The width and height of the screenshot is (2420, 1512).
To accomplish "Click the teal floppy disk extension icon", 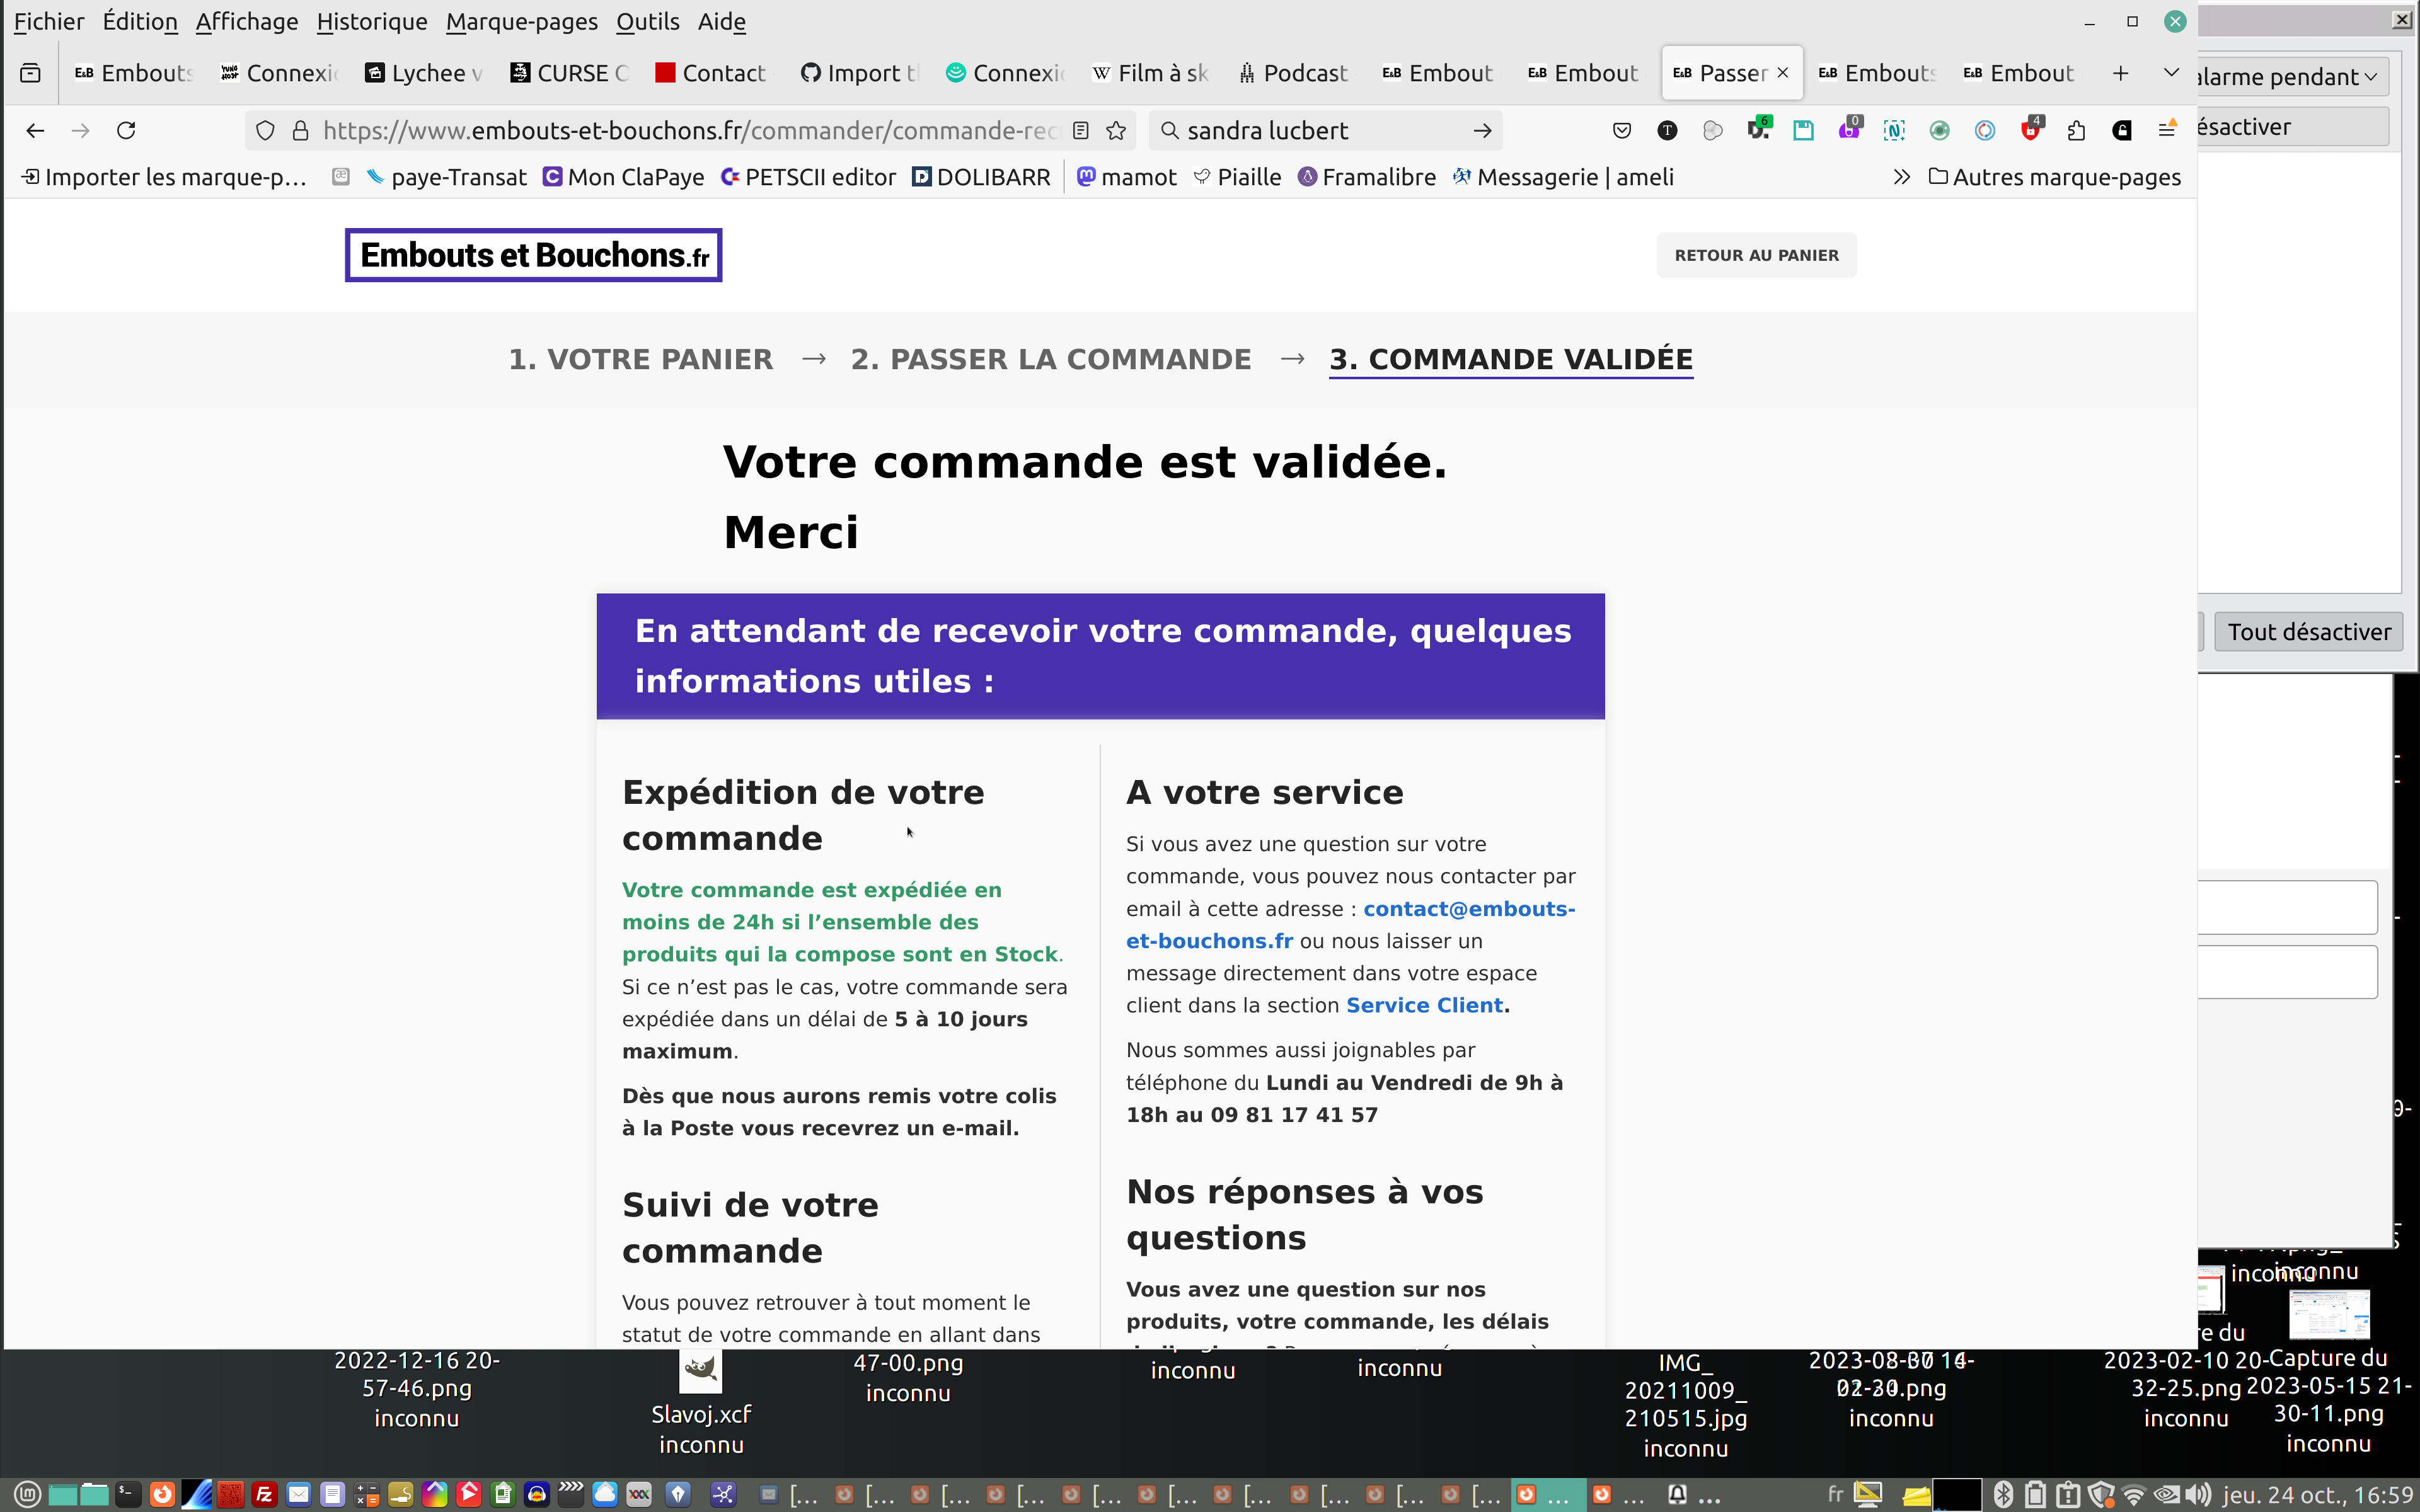I will point(1803,130).
